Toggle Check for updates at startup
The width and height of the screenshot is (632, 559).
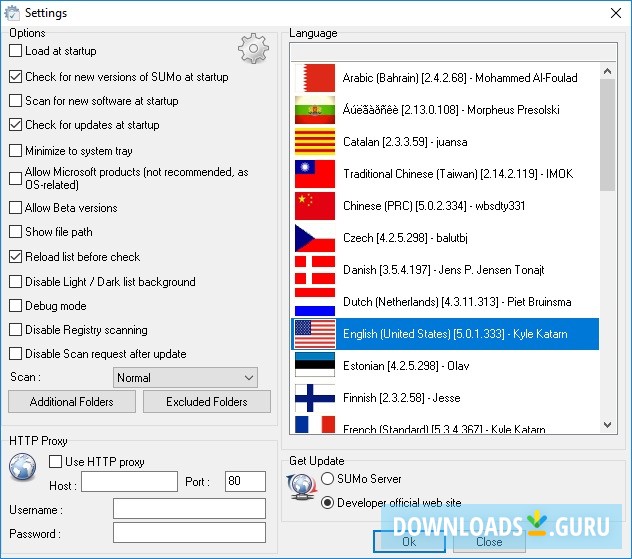[15, 125]
